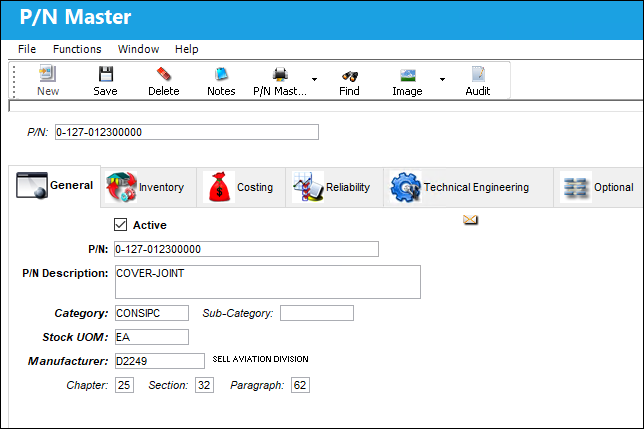
Task: Switch to the Optional tab
Action: 598,187
